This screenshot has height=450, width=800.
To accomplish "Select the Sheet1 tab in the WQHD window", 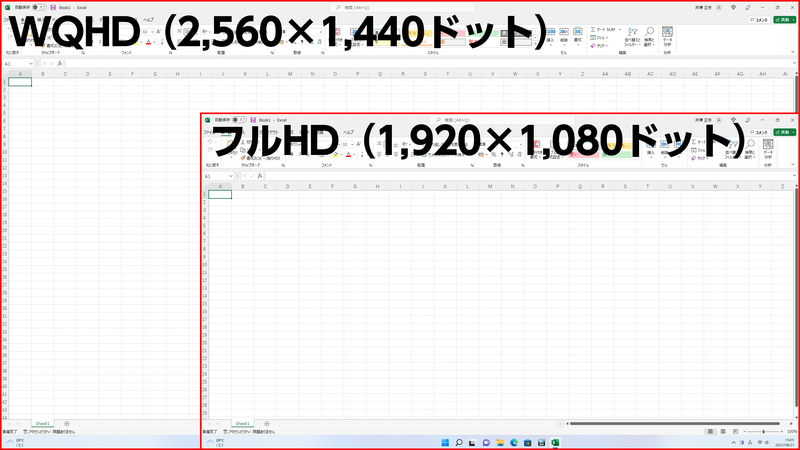I will [x=42, y=423].
